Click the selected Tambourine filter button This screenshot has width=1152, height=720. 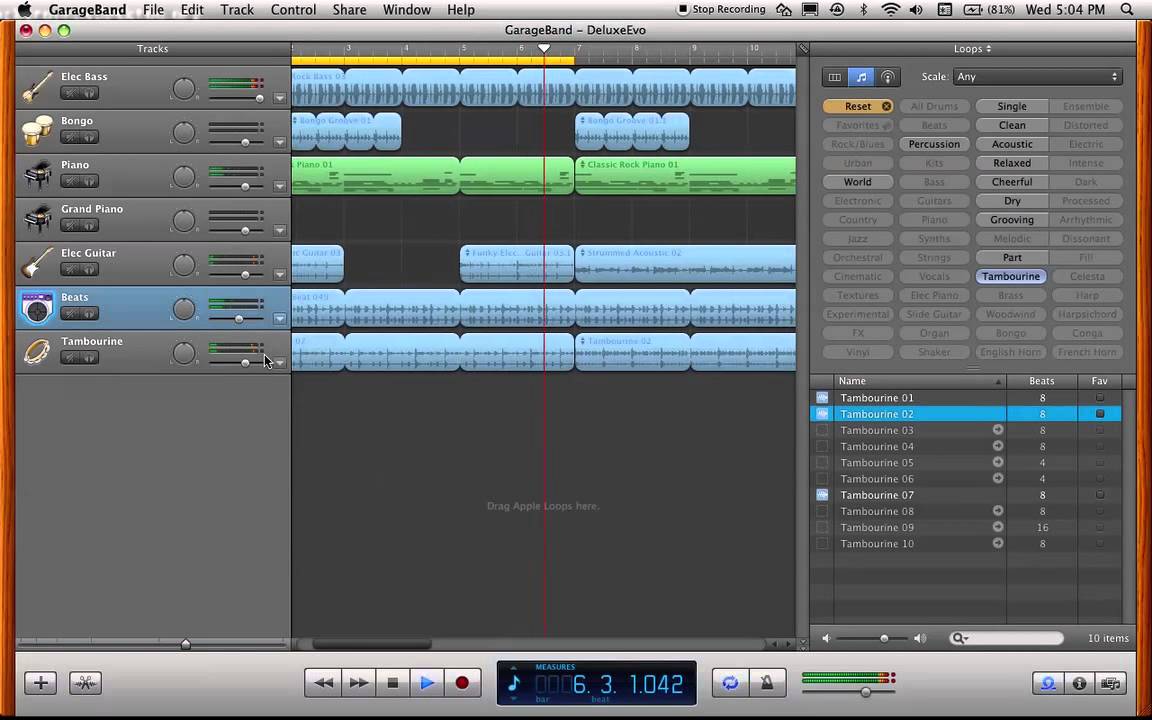coord(1011,276)
